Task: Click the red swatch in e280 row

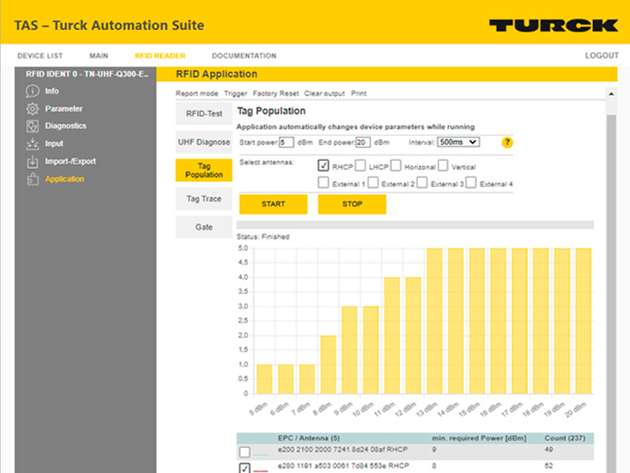Action: point(261,471)
